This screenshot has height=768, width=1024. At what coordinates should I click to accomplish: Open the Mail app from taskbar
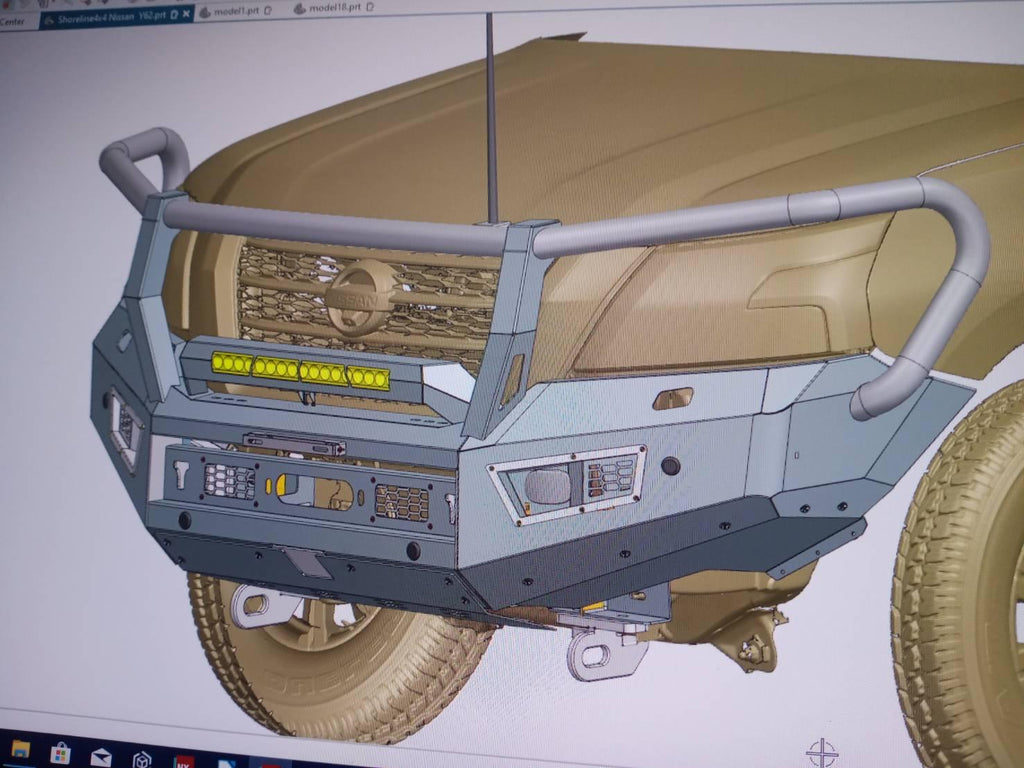pos(101,758)
